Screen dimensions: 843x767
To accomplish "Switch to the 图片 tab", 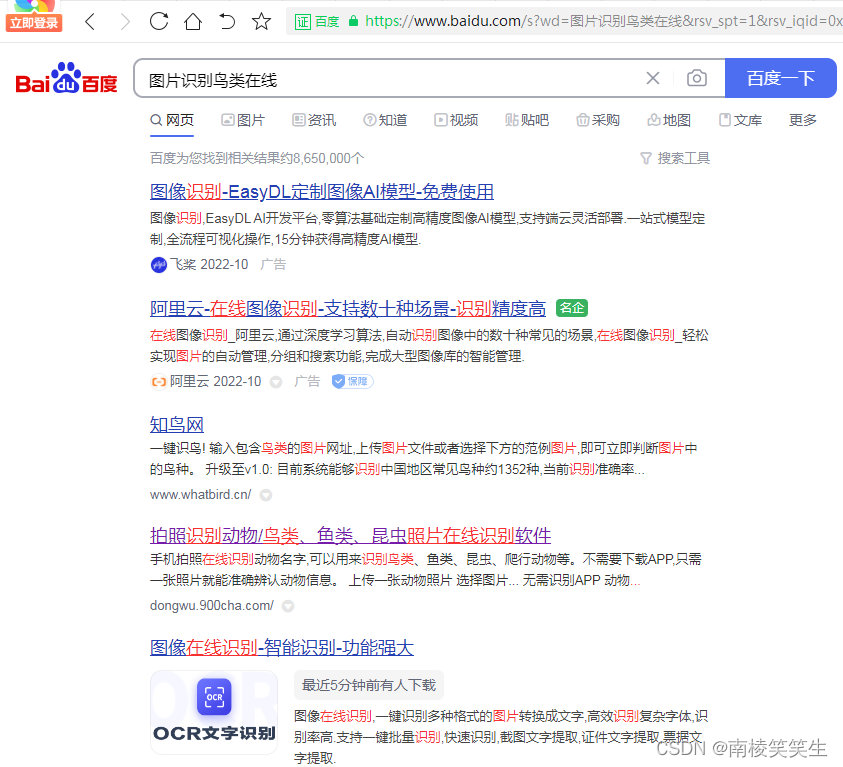I will [243, 120].
